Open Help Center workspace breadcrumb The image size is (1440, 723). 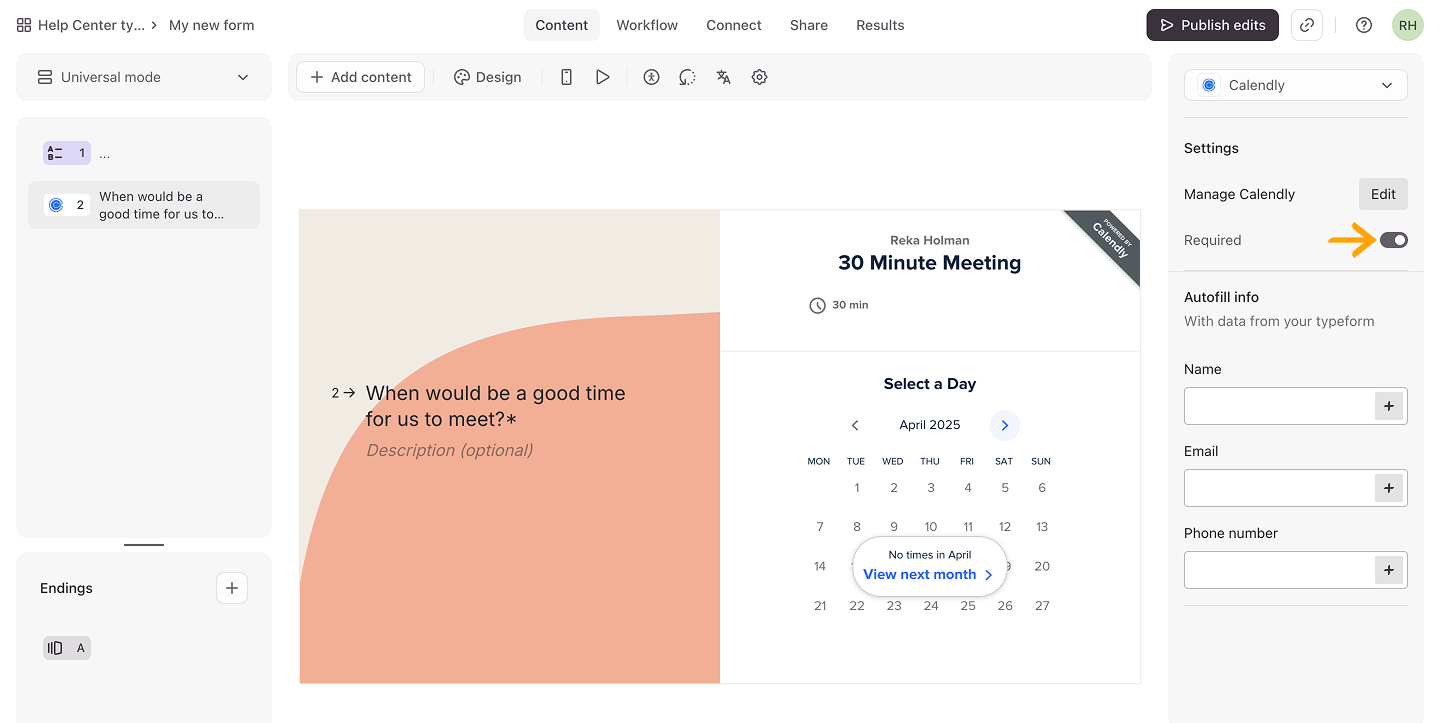point(91,25)
